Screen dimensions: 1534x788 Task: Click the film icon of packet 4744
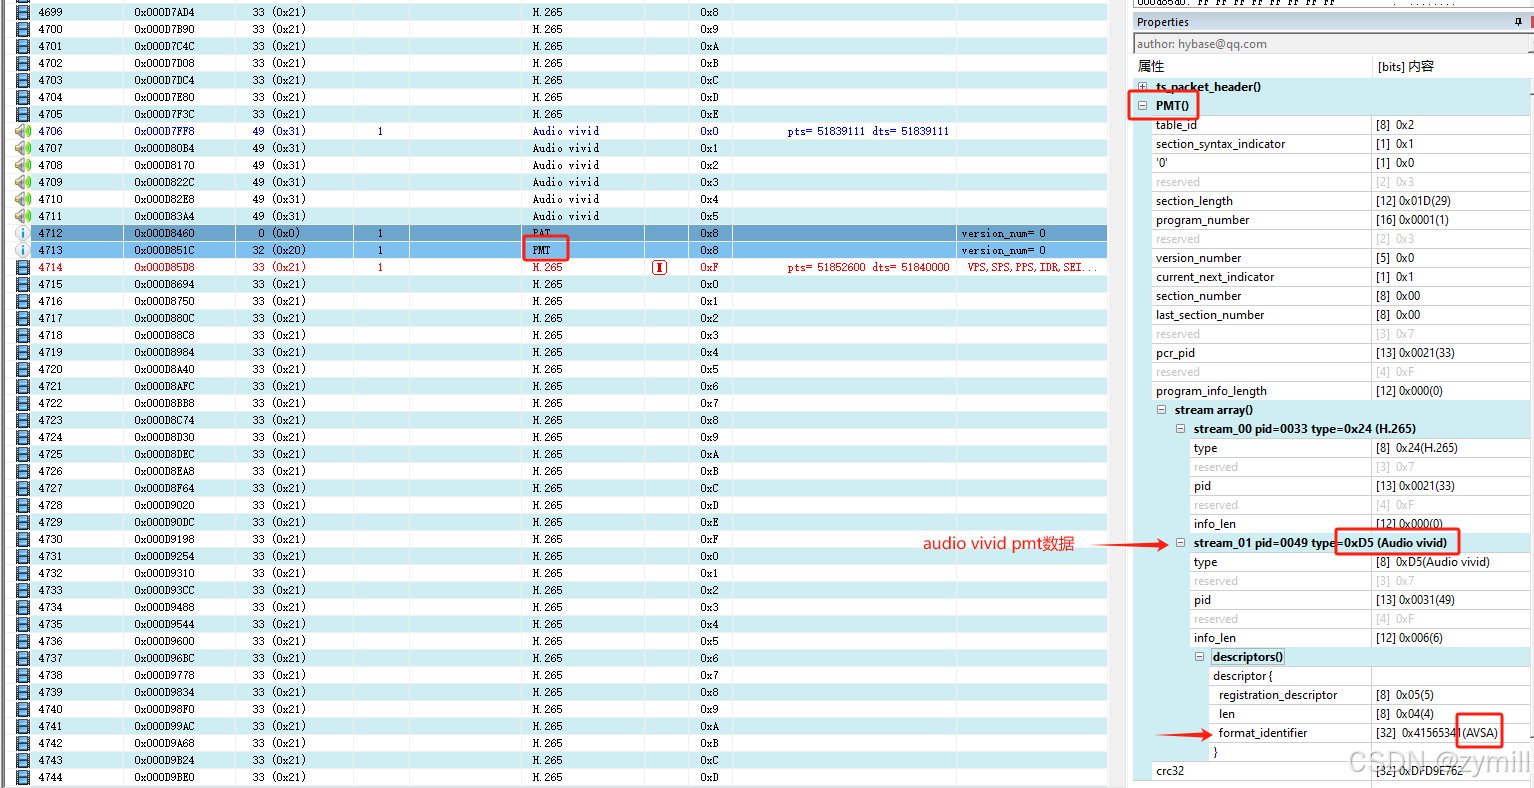coord(23,777)
